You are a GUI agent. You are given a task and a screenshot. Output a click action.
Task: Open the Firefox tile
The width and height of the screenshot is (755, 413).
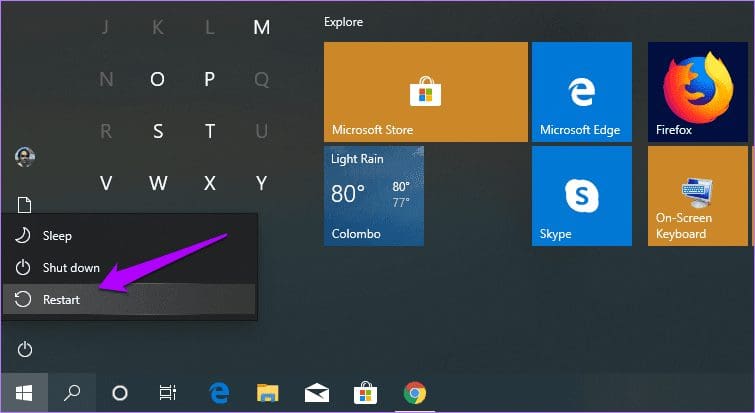pos(698,92)
